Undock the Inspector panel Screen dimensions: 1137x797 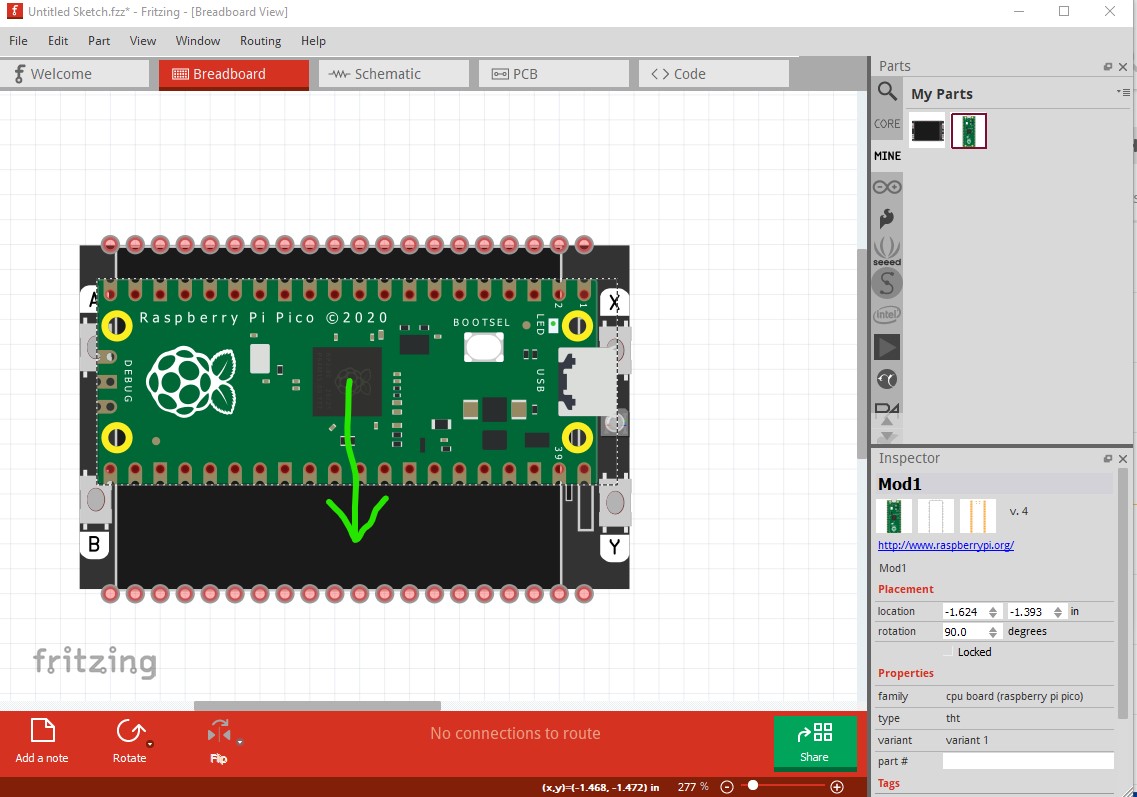(1108, 459)
